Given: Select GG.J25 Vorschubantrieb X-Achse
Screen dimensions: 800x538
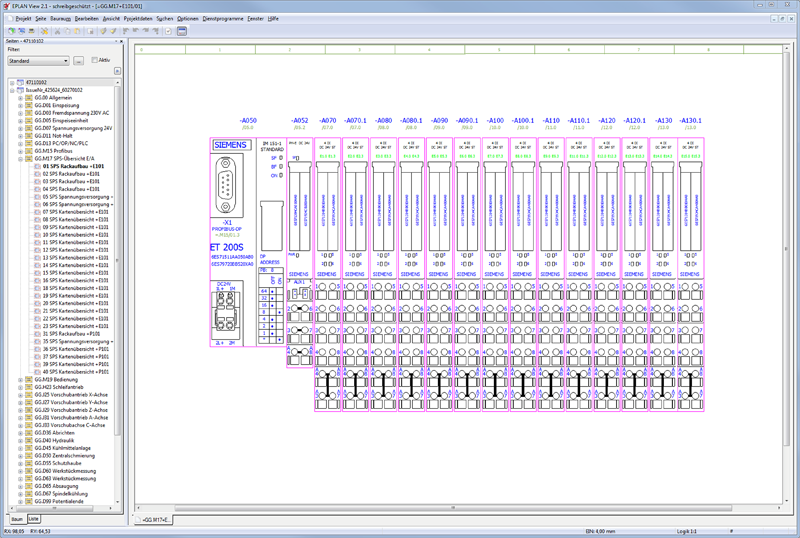Looking at the screenshot, I should 71,395.
